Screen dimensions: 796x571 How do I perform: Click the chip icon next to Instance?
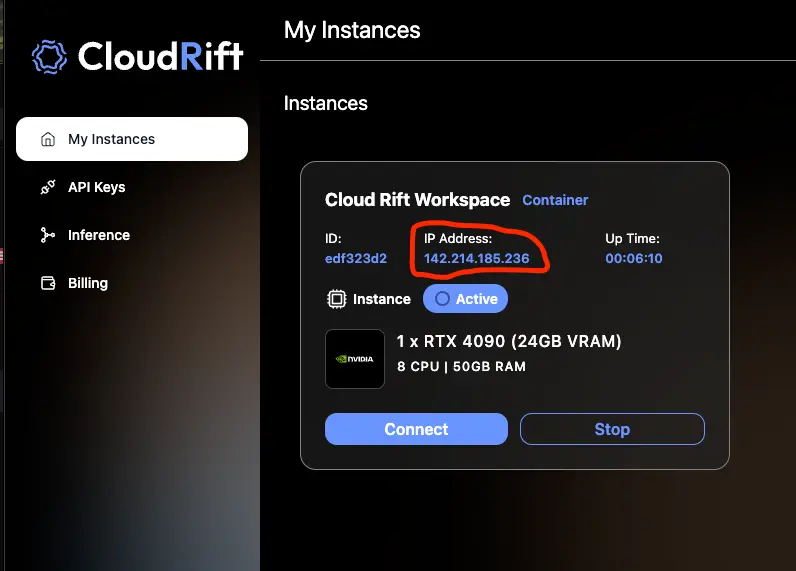pyautogui.click(x=337, y=299)
